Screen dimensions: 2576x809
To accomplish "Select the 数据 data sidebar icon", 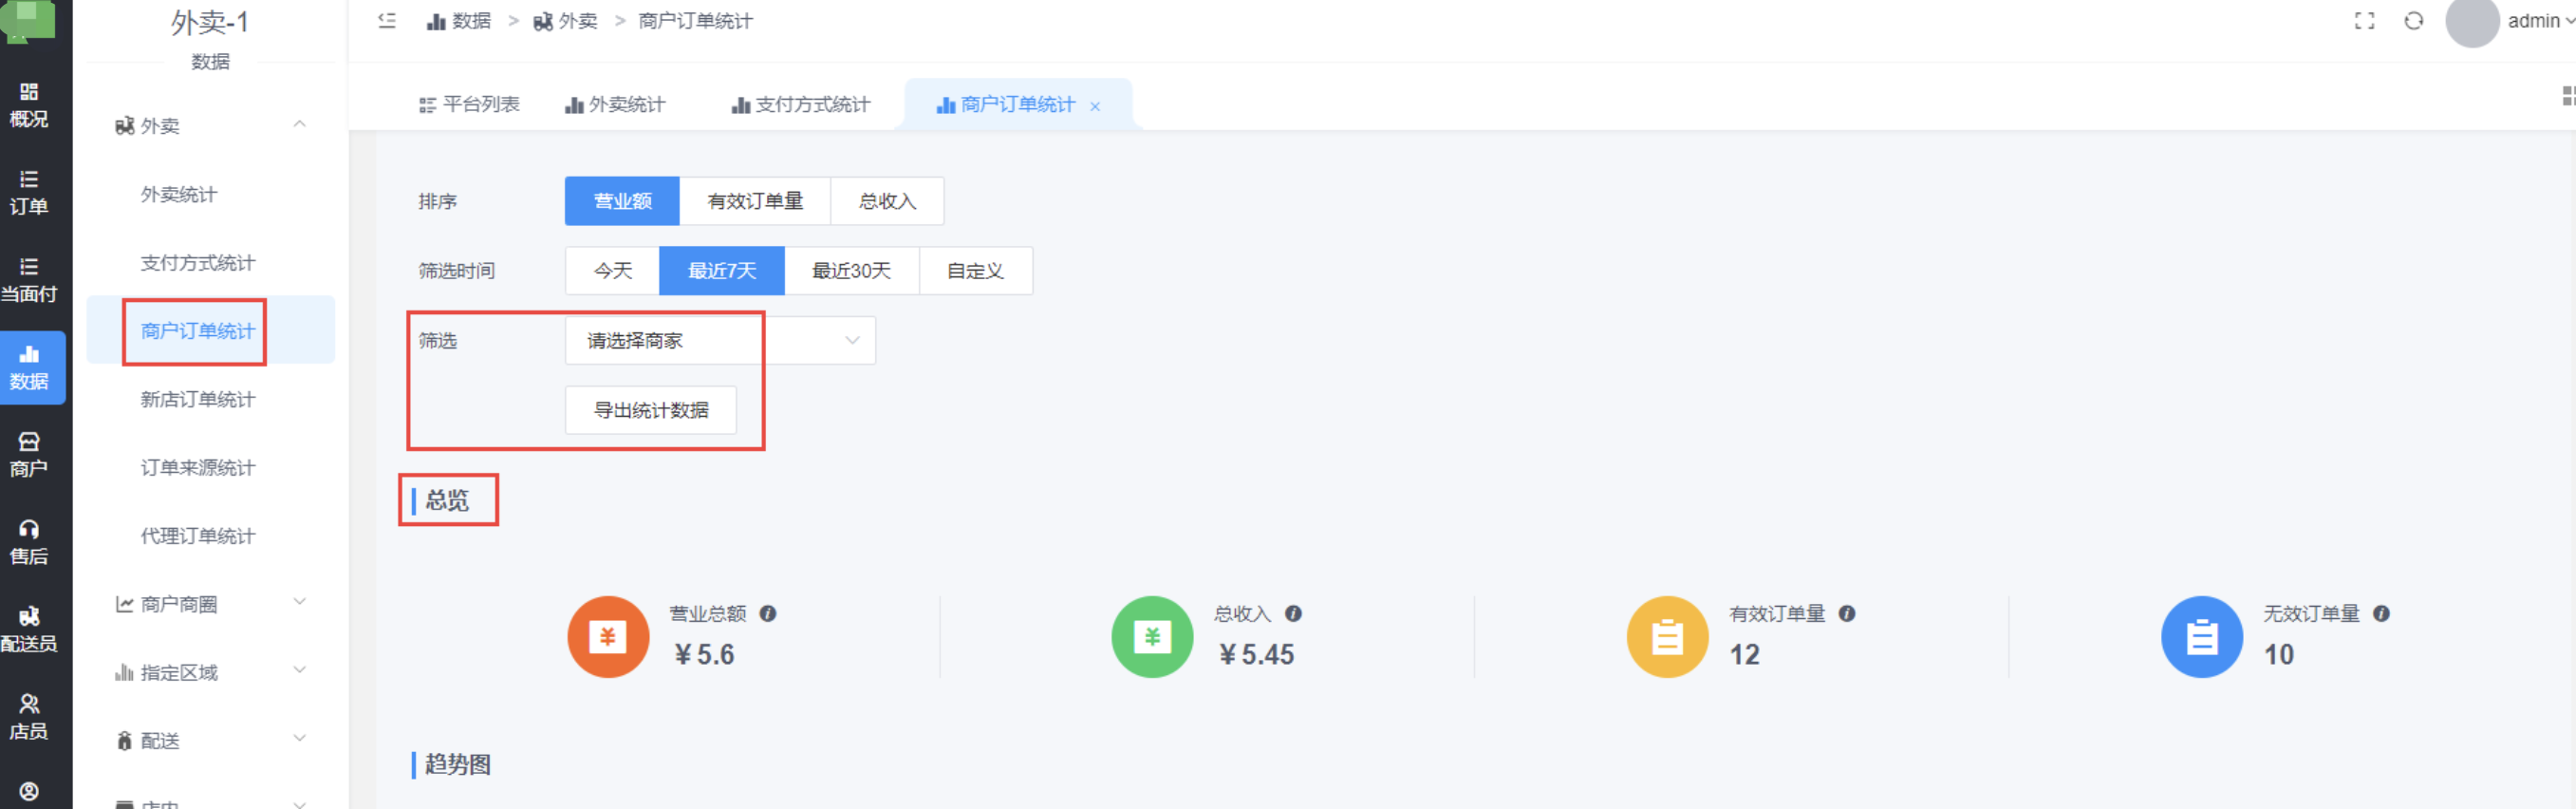I will 29,367.
